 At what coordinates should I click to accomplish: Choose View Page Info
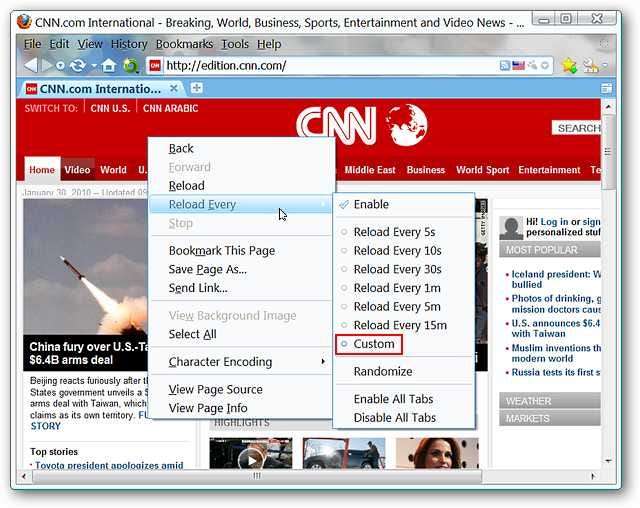(241, 408)
